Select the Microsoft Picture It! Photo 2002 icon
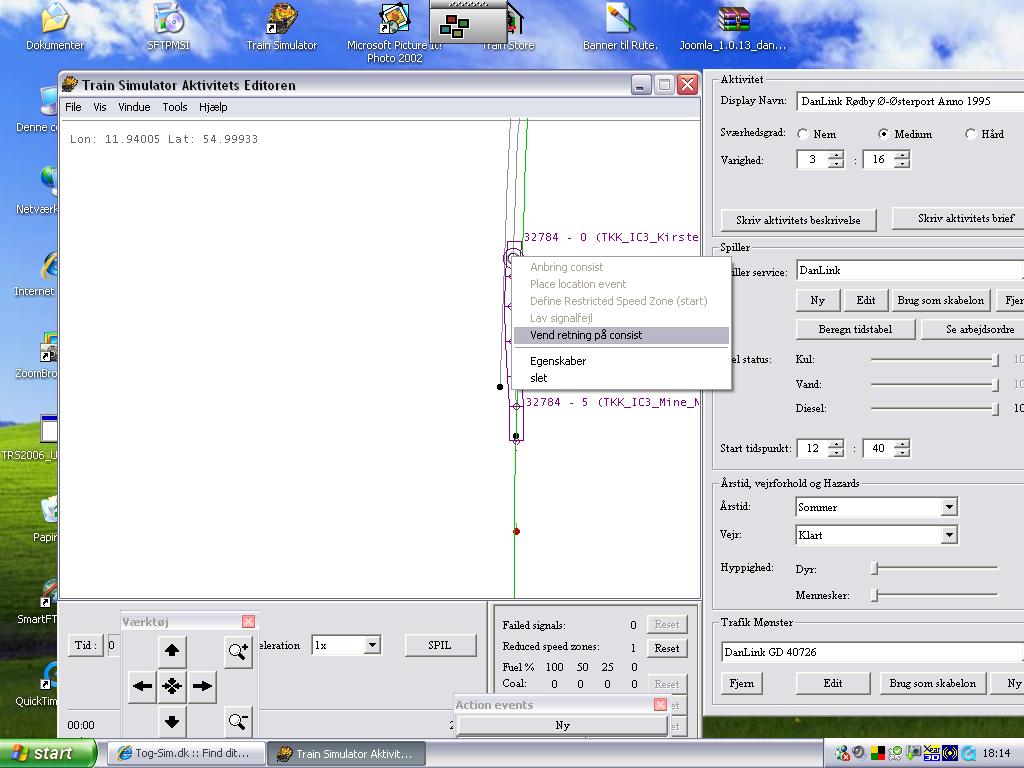 394,34
